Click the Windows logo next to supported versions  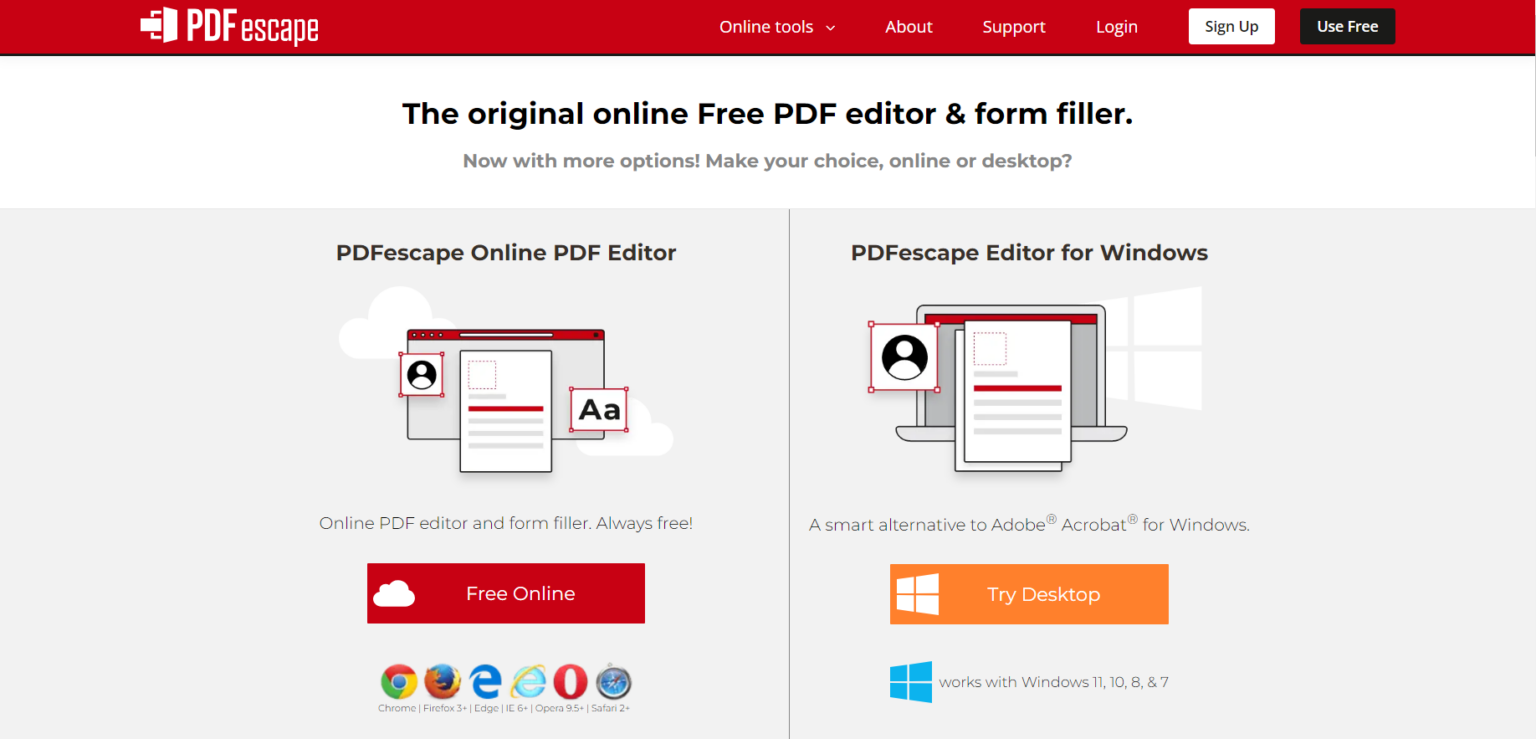[x=909, y=681]
